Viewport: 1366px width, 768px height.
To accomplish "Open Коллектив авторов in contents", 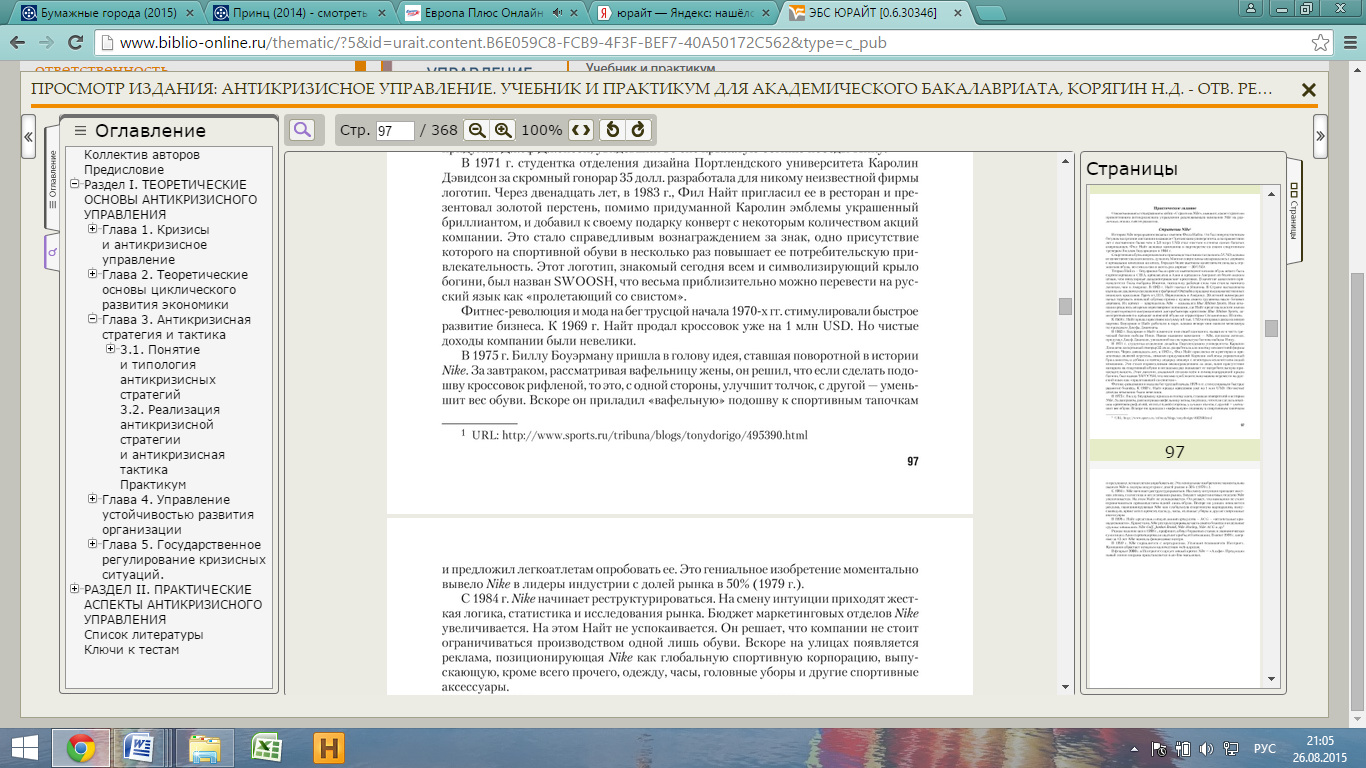I will coord(142,155).
